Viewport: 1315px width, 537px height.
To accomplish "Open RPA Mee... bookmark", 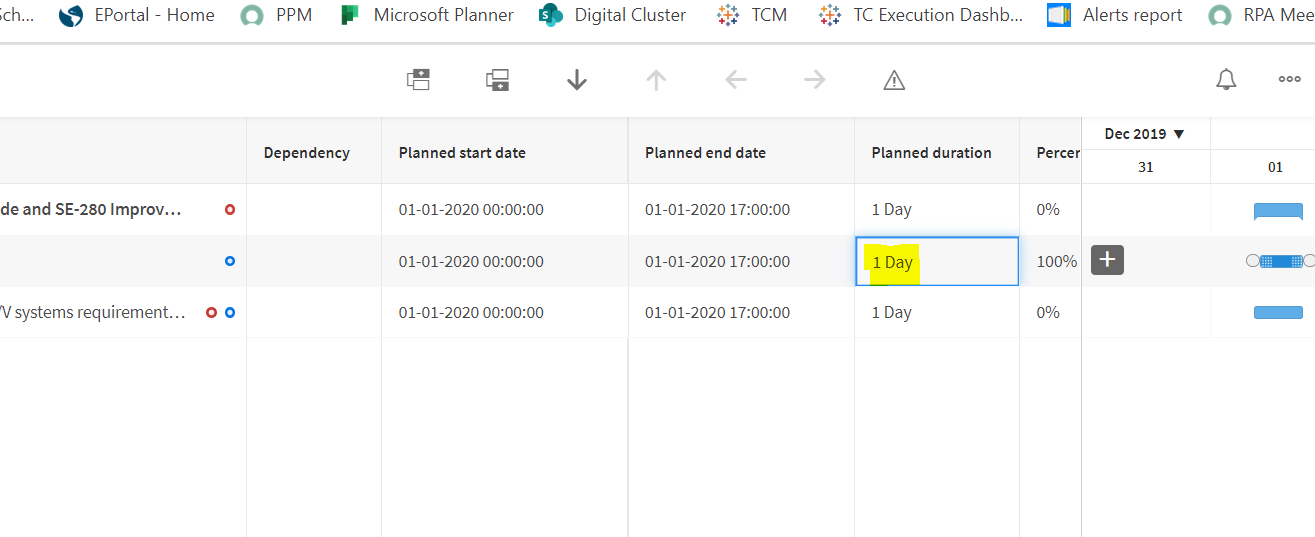I will [x=1261, y=15].
